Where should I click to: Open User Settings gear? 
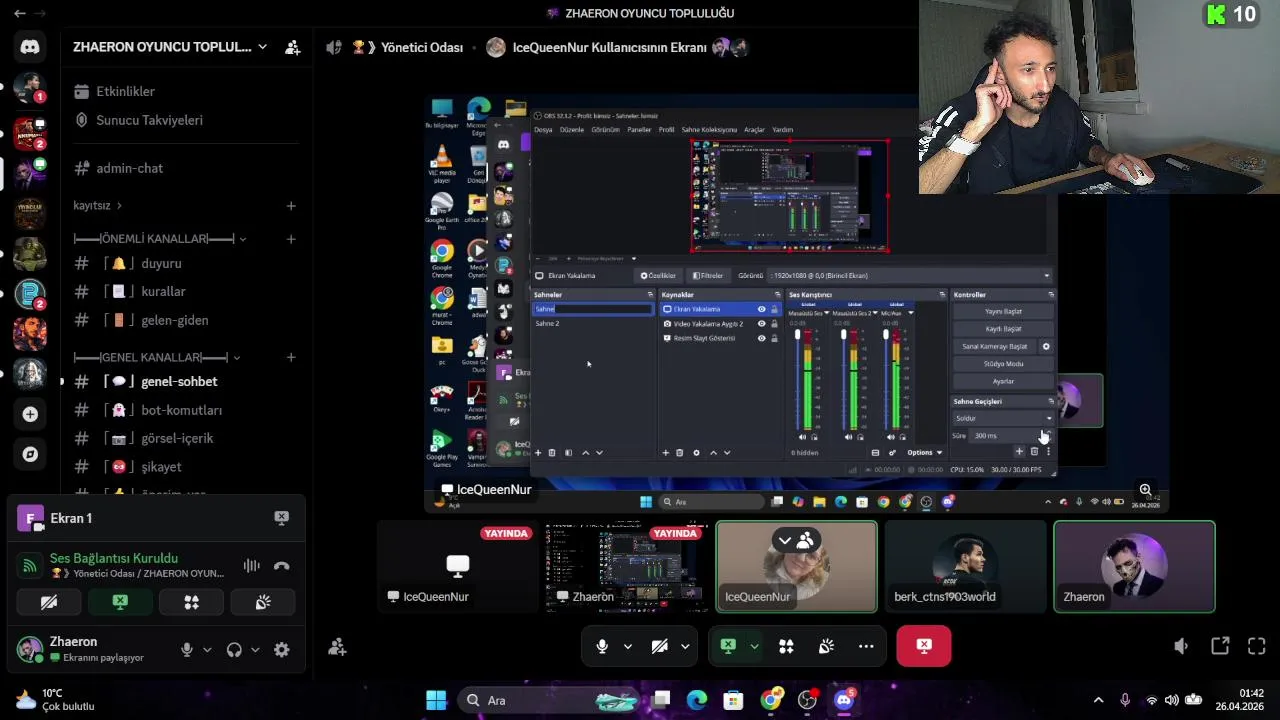click(x=282, y=650)
